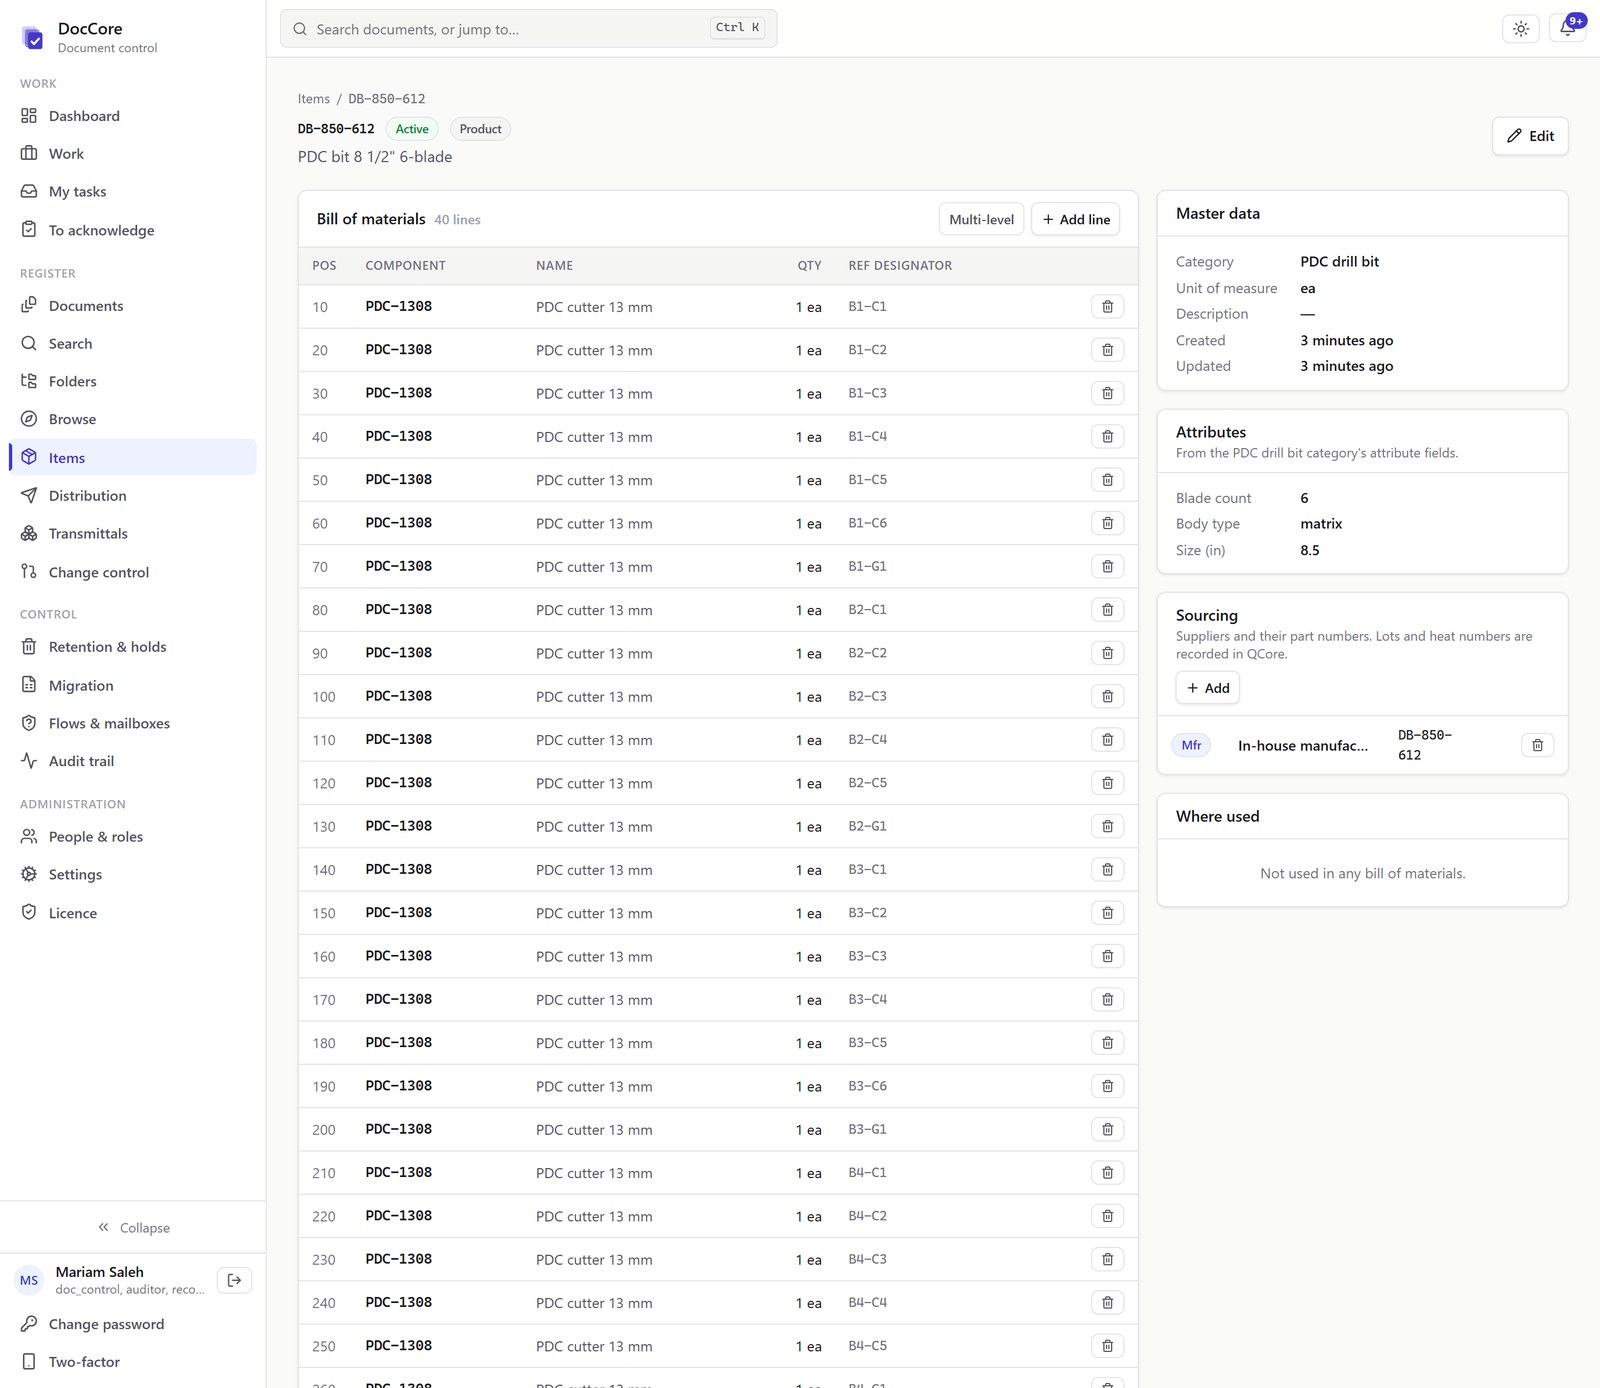
Task: Remove the BOM line at position 200
Action: pos(1107,1129)
